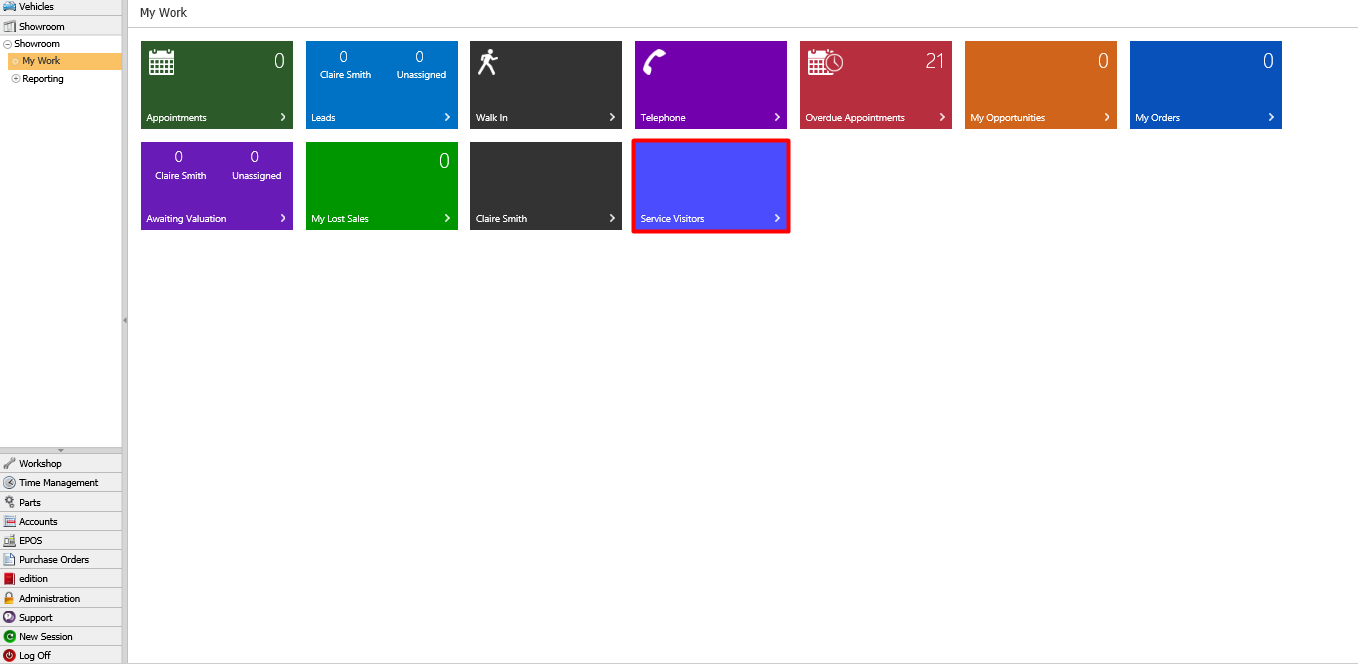Click Log Off in the sidebar
This screenshot has width=1358, height=664.
[61, 655]
